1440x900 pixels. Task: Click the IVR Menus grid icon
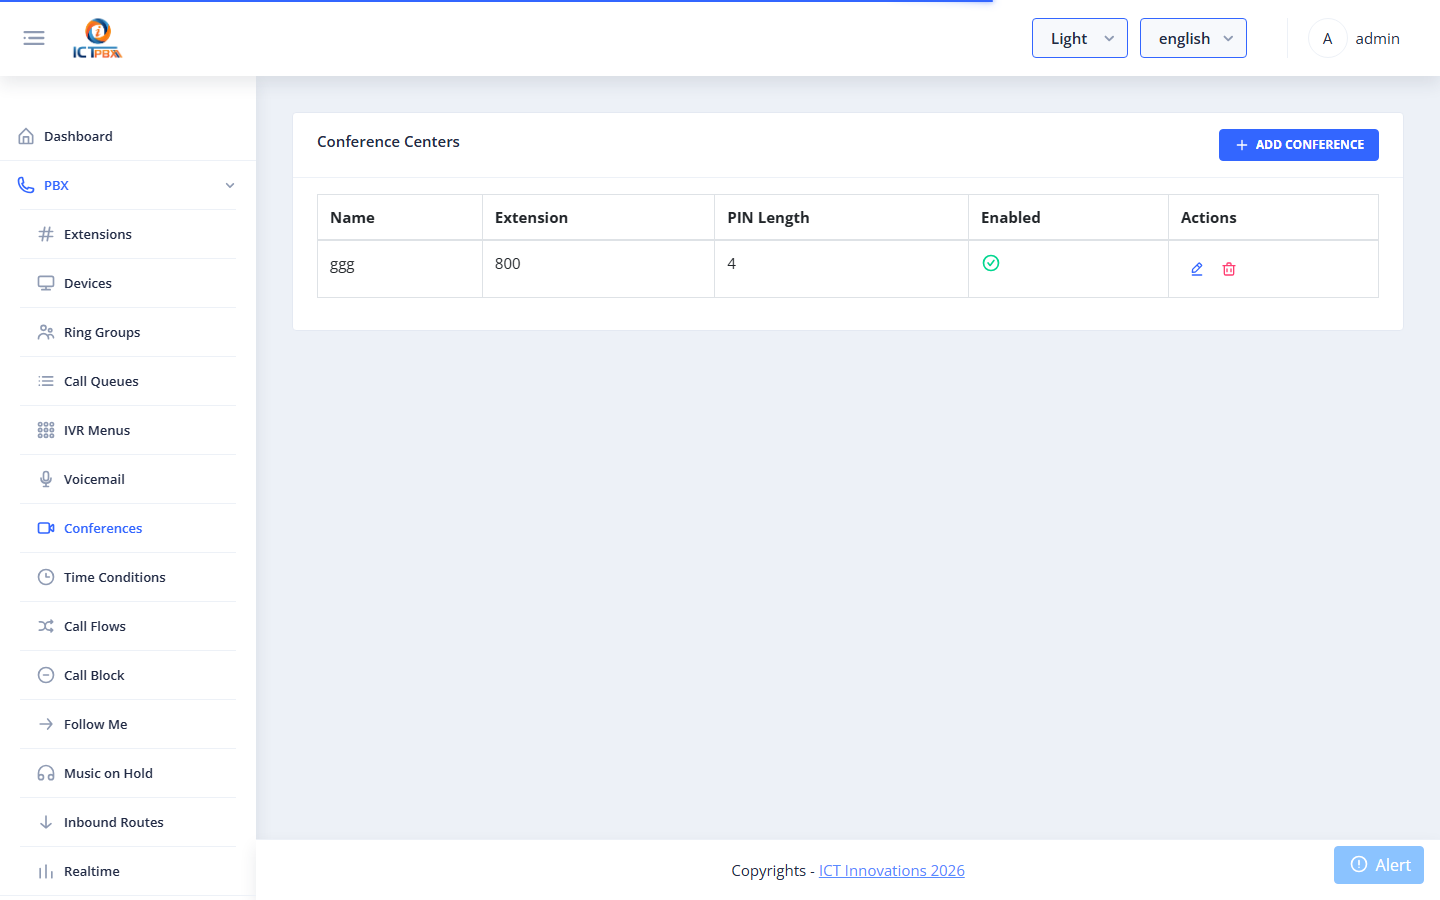pyautogui.click(x=46, y=430)
